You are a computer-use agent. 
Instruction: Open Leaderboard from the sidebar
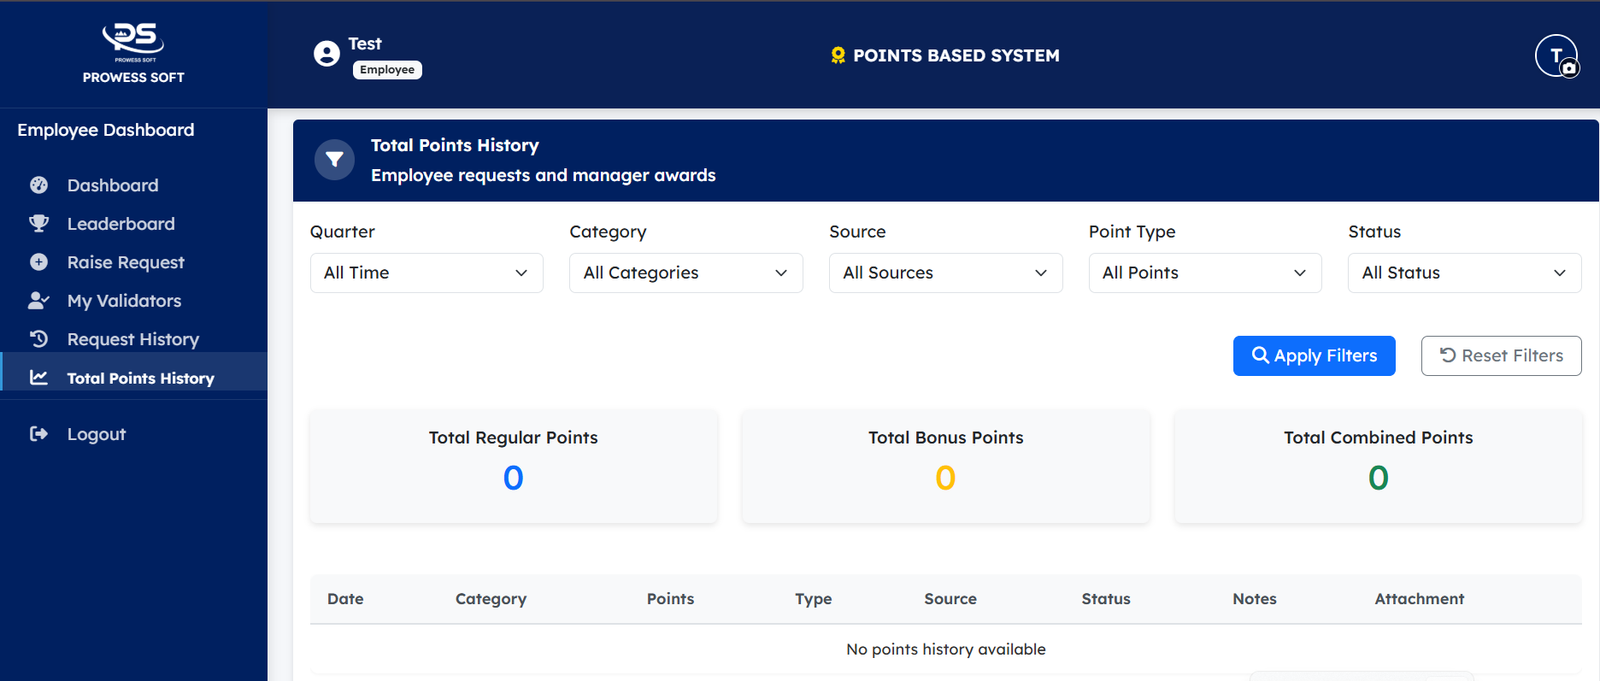121,224
